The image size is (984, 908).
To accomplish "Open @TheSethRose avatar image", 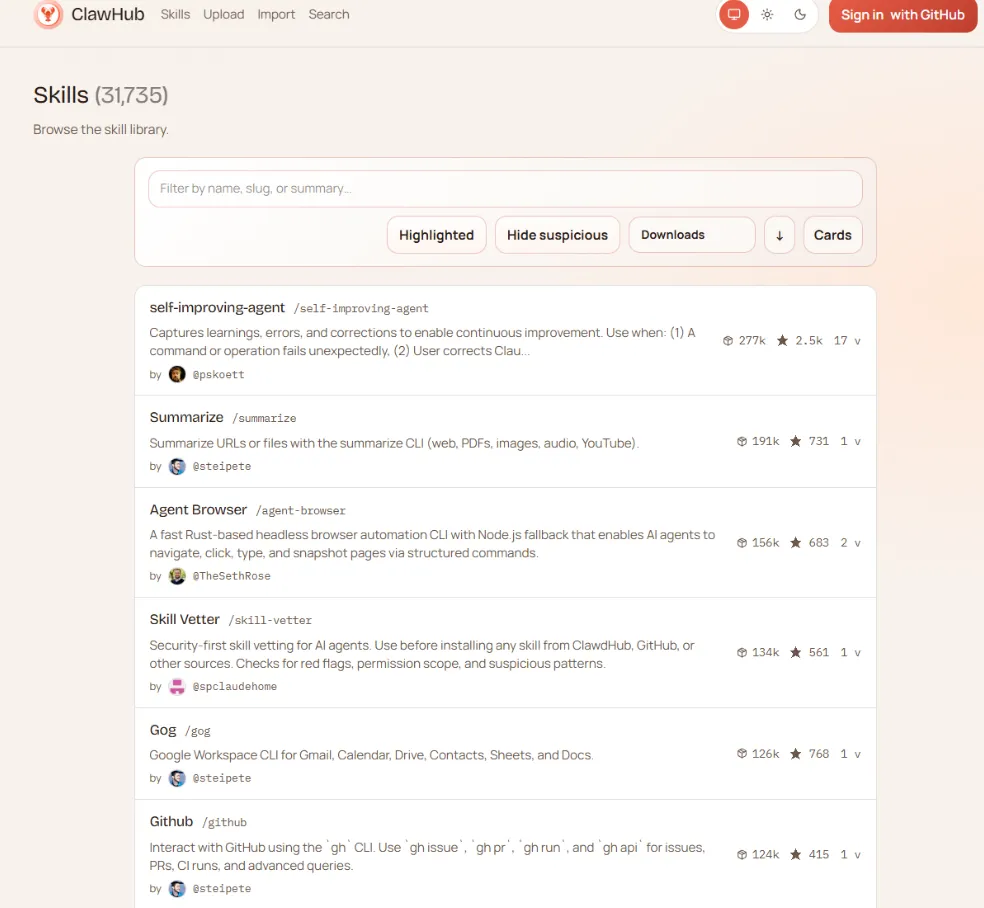I will 177,576.
